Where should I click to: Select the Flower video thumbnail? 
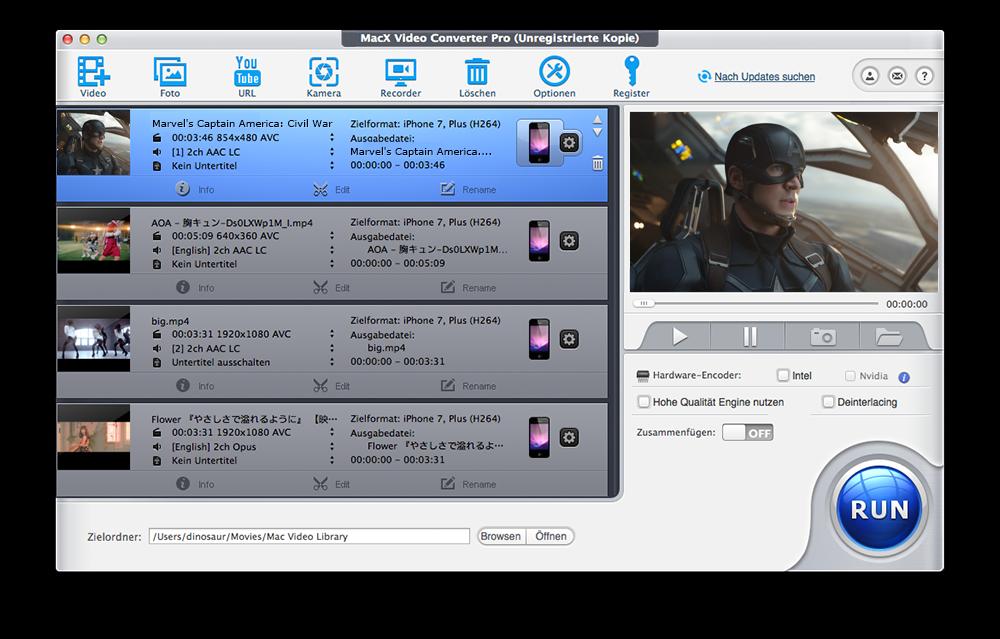[94, 437]
